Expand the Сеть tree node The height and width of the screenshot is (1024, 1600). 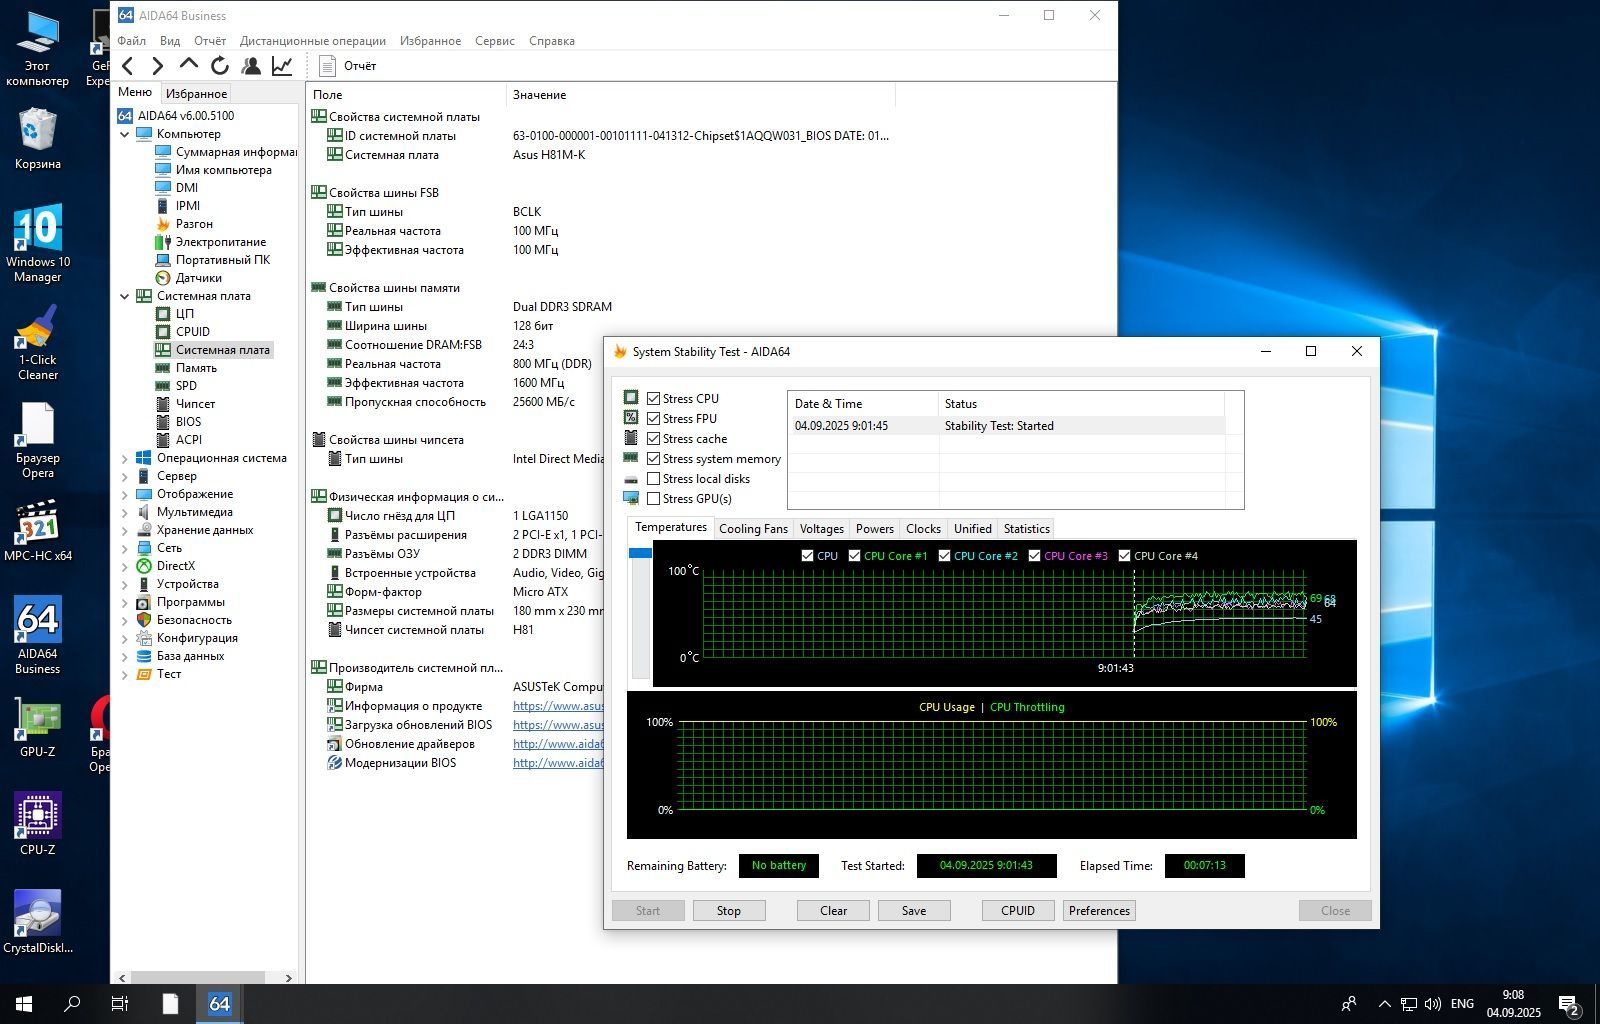[x=125, y=548]
